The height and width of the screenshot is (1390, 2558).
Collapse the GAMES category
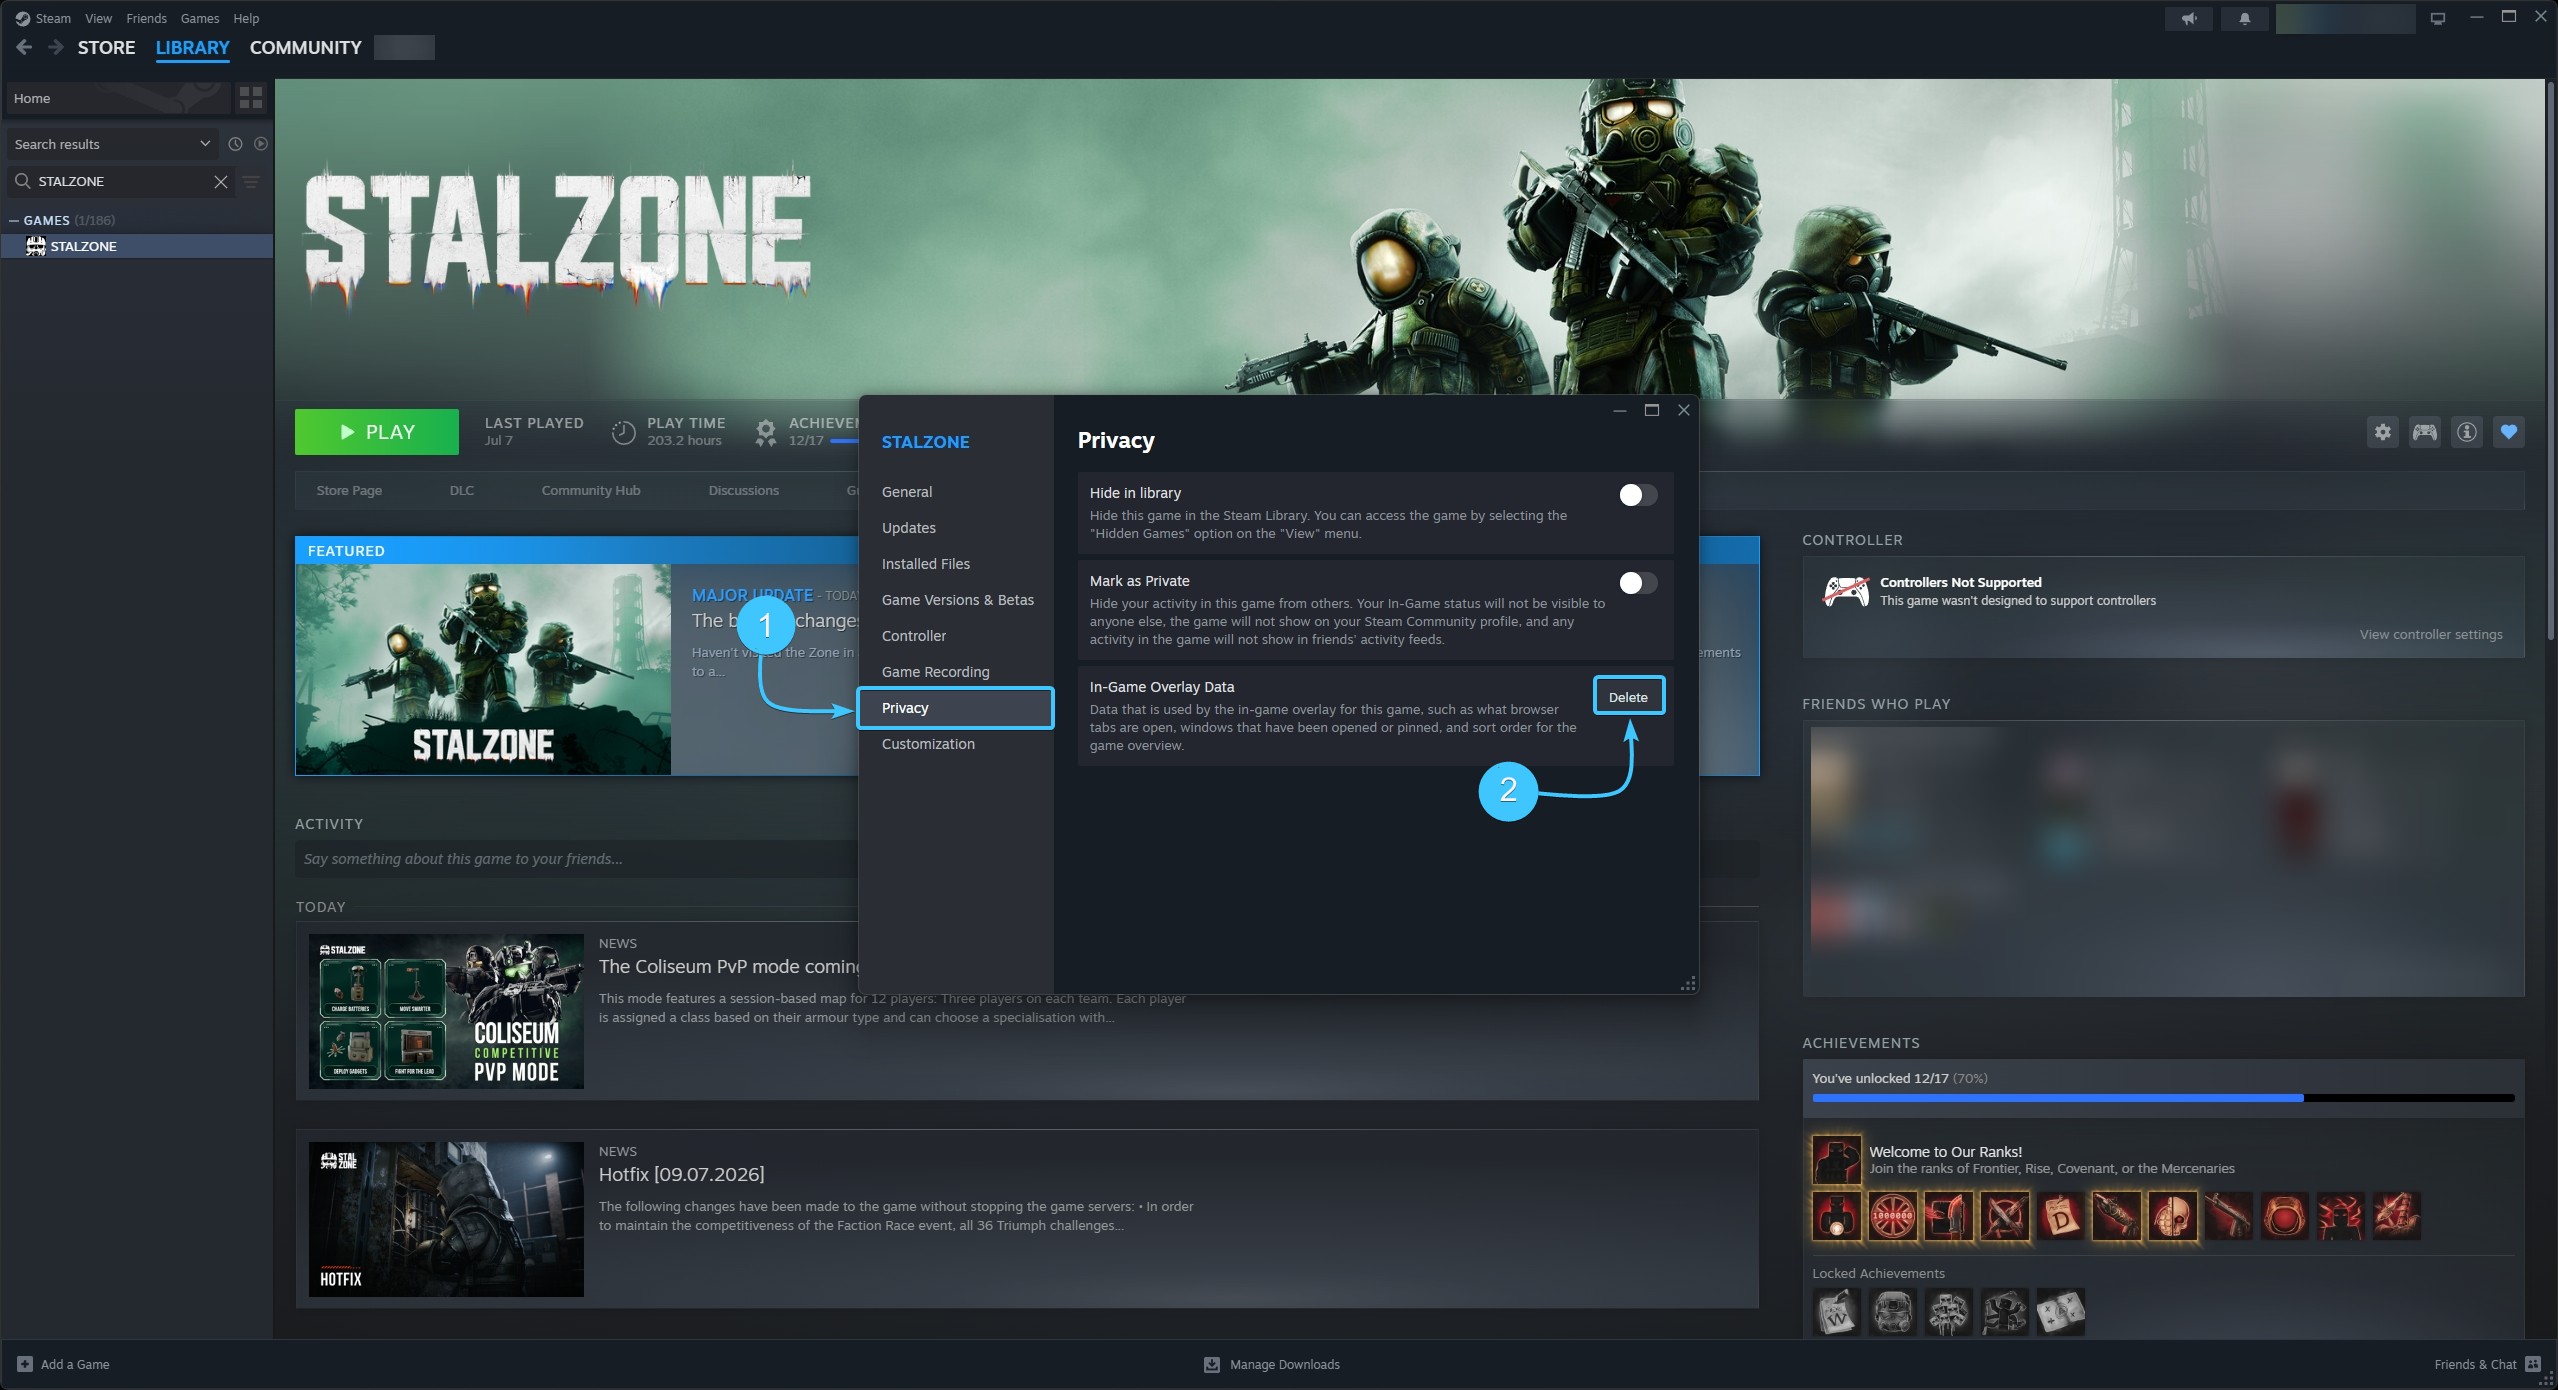(x=14, y=220)
